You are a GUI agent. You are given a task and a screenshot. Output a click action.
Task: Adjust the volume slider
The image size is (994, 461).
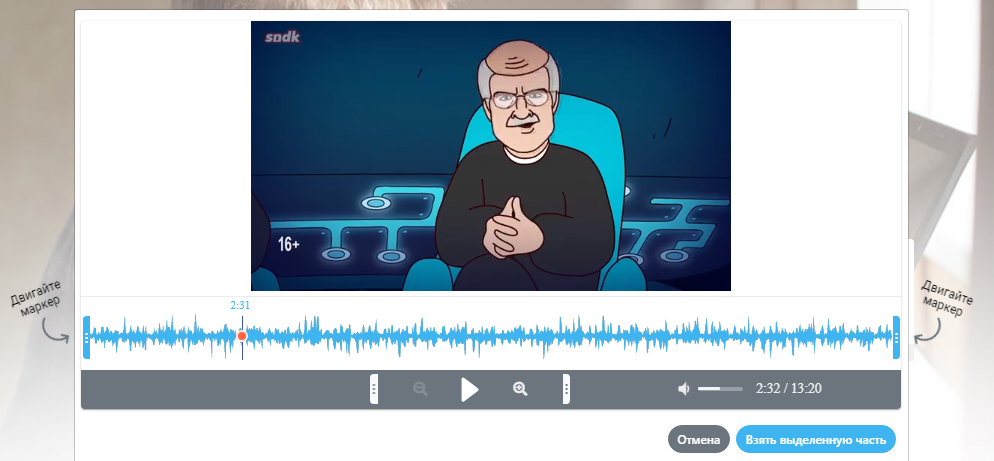(720, 389)
